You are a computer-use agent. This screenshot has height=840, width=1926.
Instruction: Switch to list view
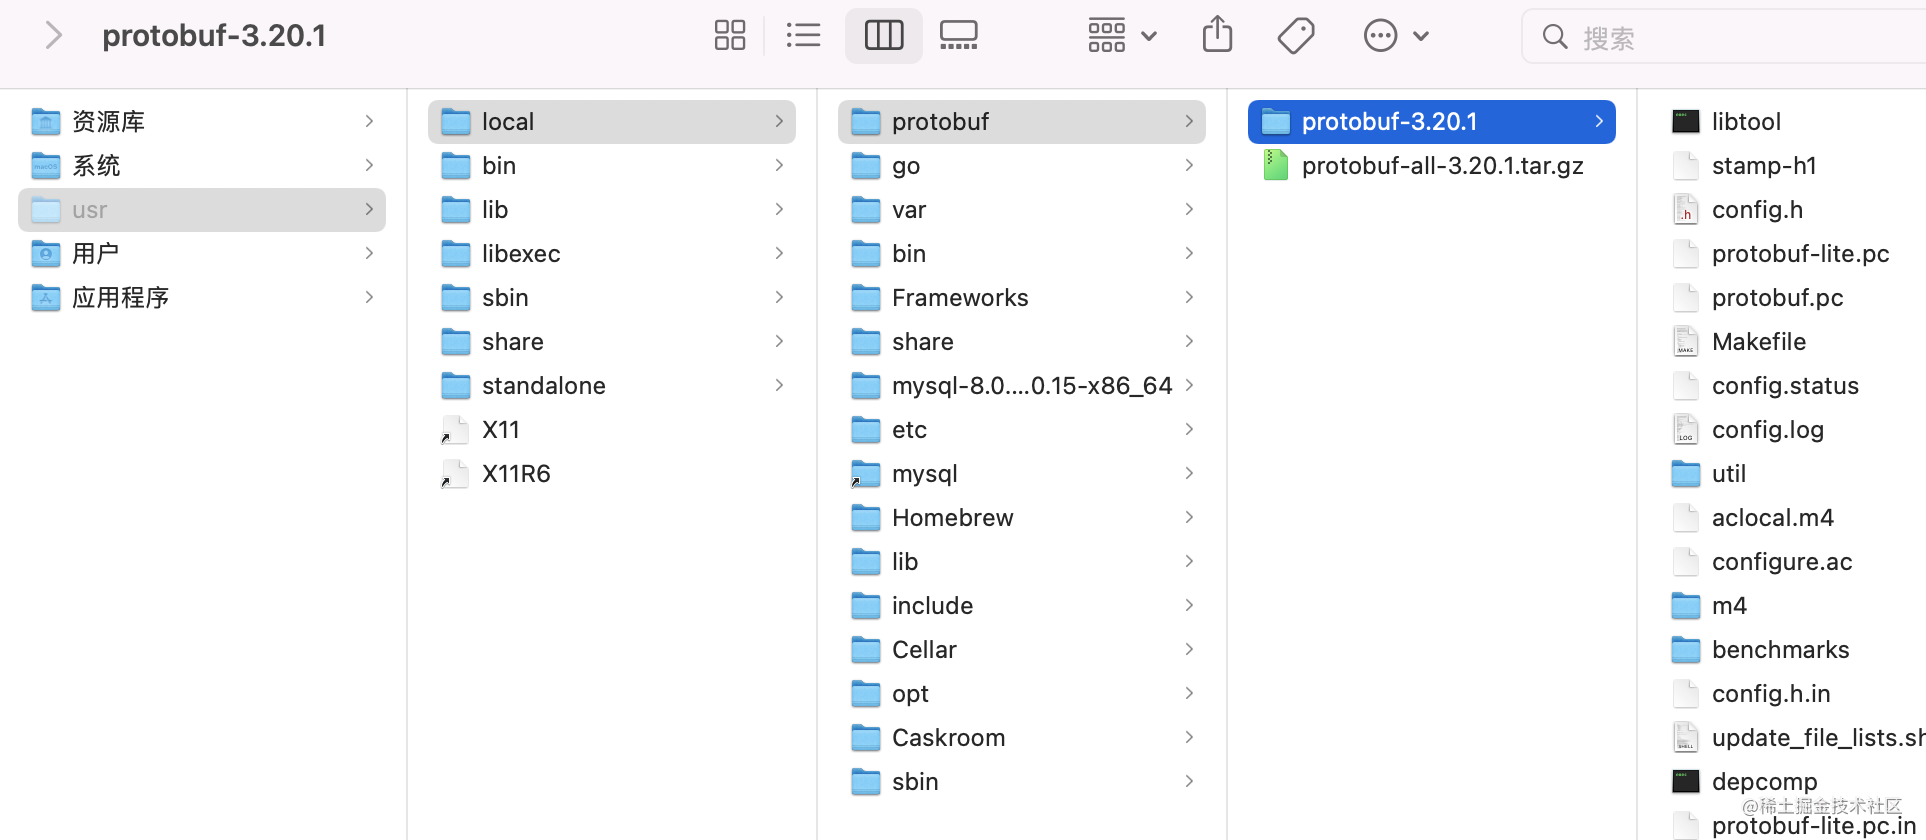[803, 36]
